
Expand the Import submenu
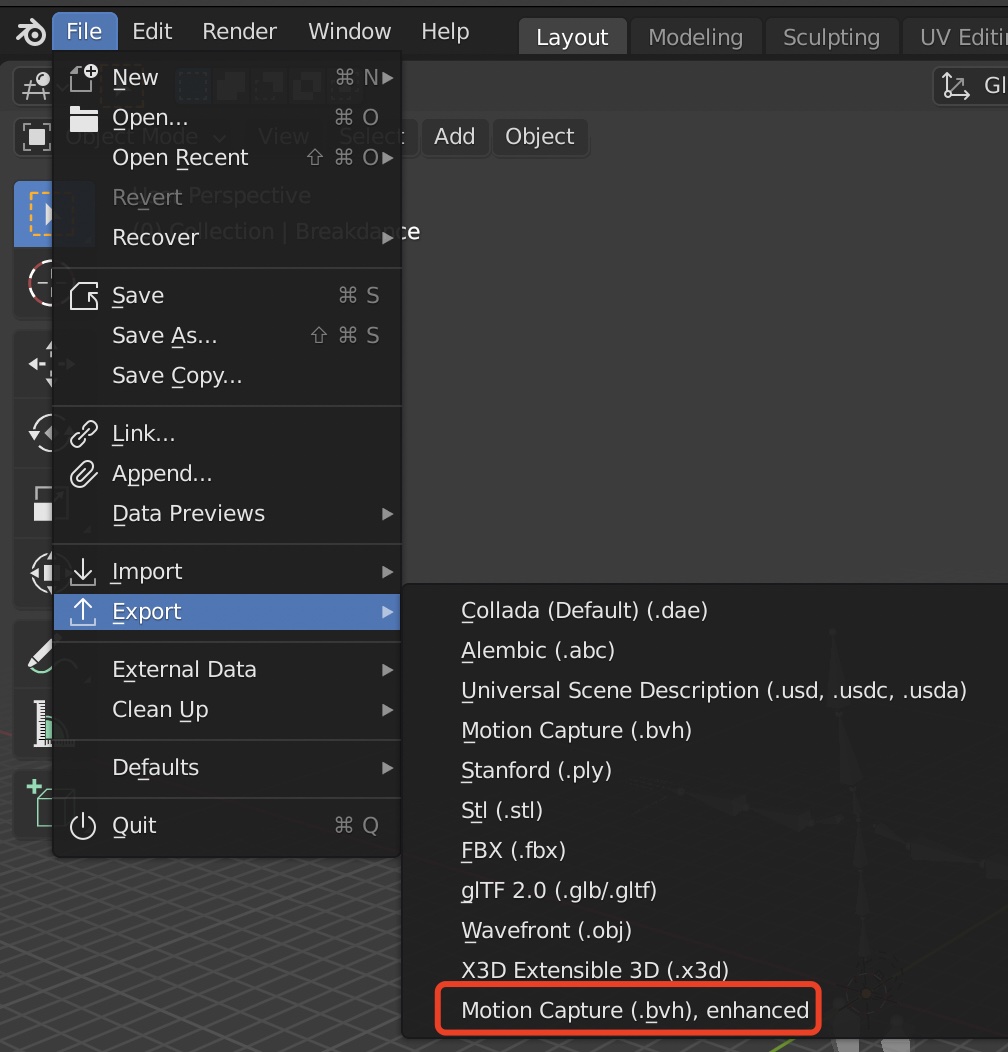click(228, 572)
